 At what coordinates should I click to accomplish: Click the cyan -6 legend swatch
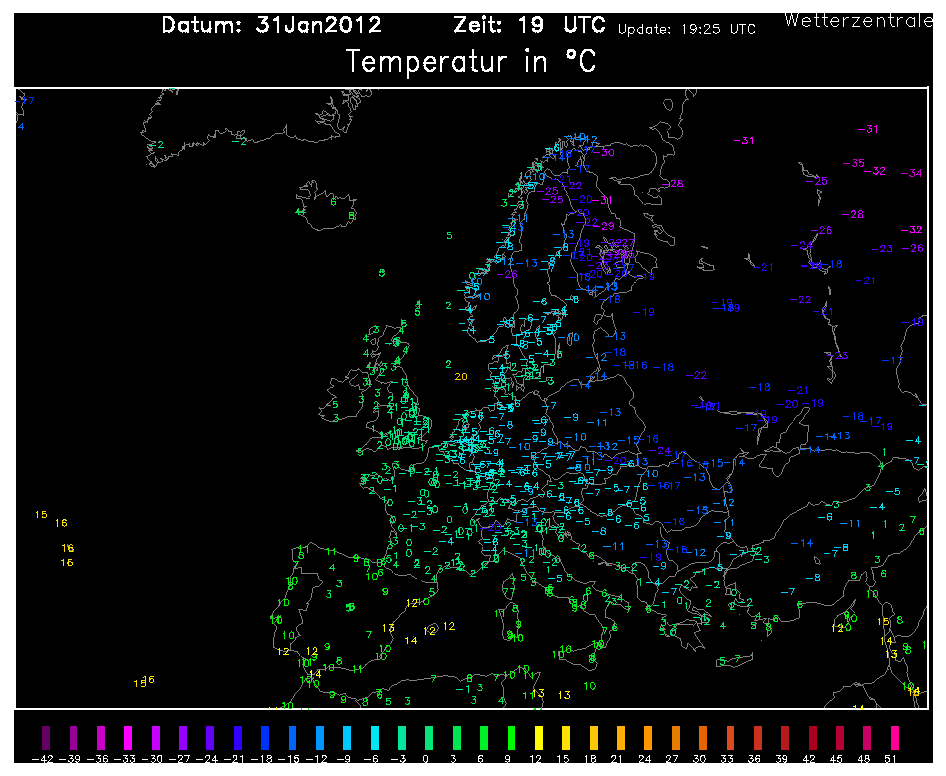[x=375, y=737]
